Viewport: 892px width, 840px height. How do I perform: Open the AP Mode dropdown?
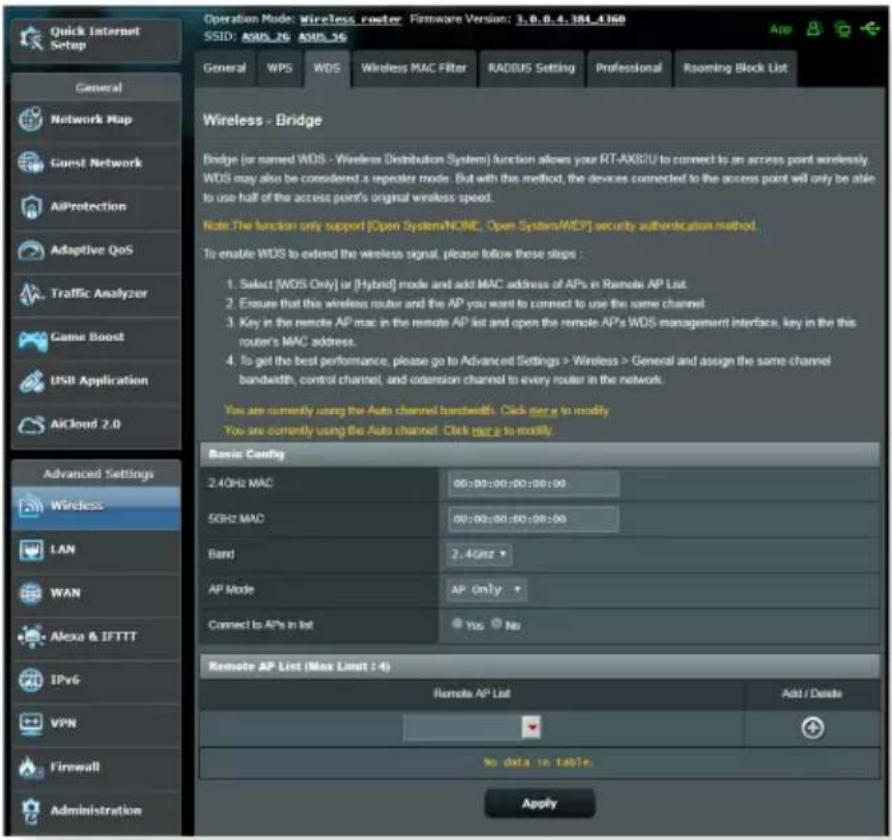486,589
